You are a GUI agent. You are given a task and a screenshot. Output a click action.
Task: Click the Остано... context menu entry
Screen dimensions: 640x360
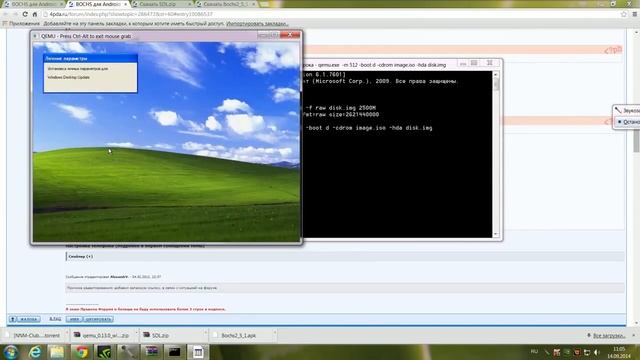coord(628,122)
